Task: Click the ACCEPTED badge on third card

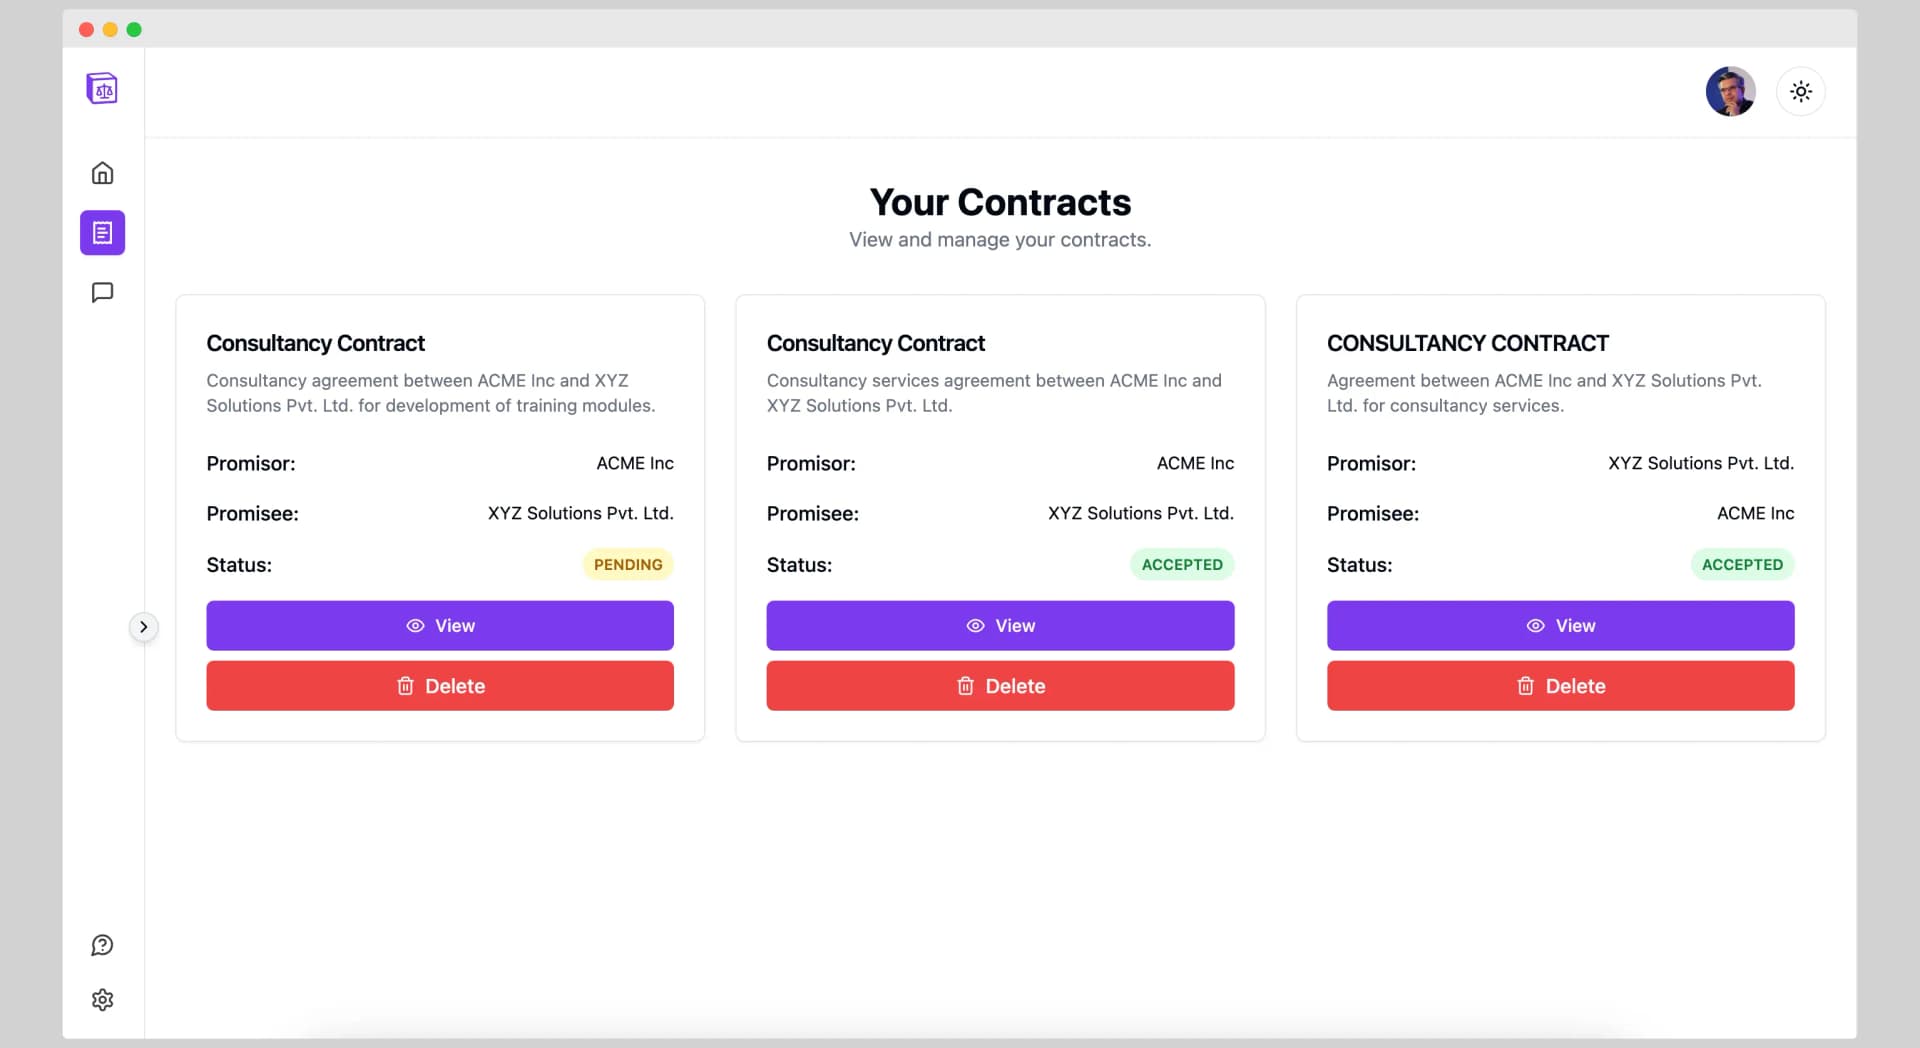Action: tap(1742, 565)
